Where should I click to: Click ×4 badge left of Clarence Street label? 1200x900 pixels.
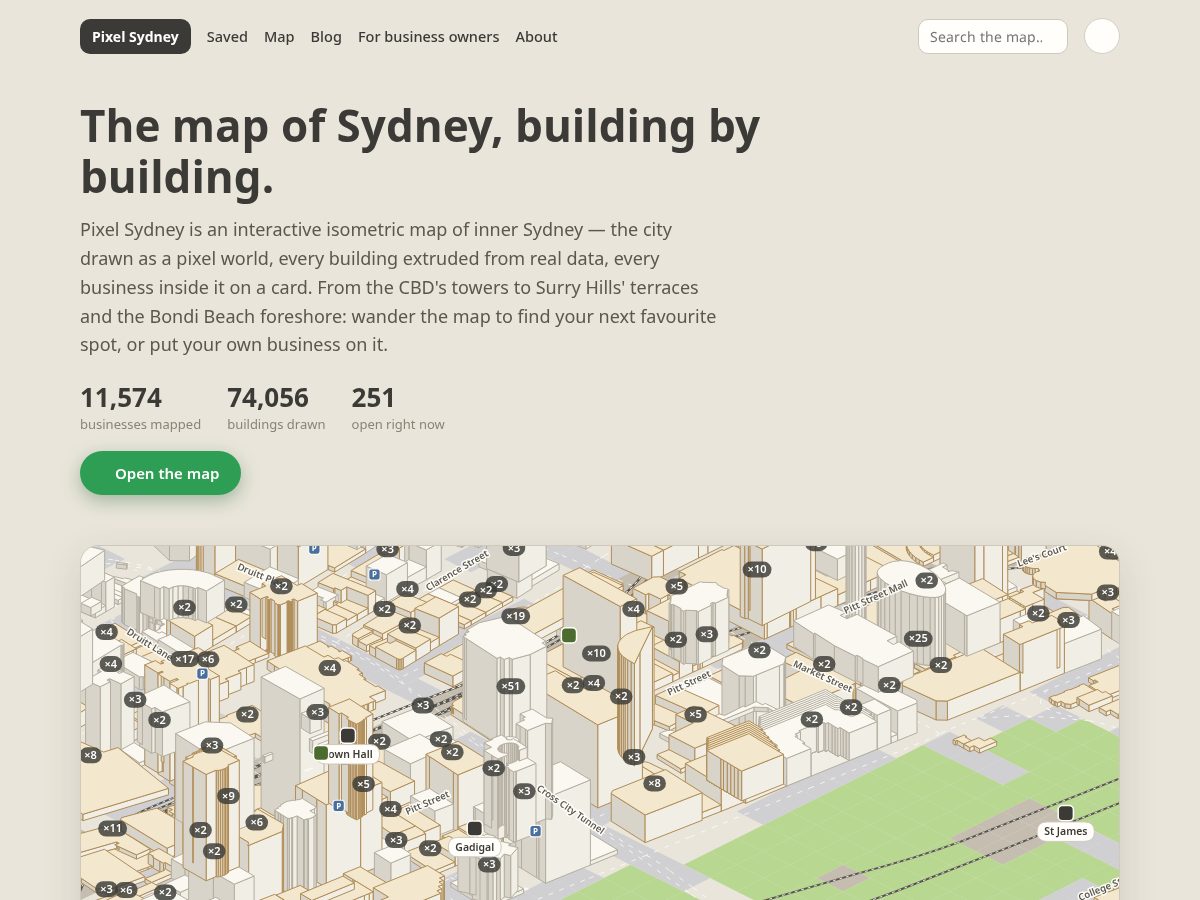[x=407, y=589]
